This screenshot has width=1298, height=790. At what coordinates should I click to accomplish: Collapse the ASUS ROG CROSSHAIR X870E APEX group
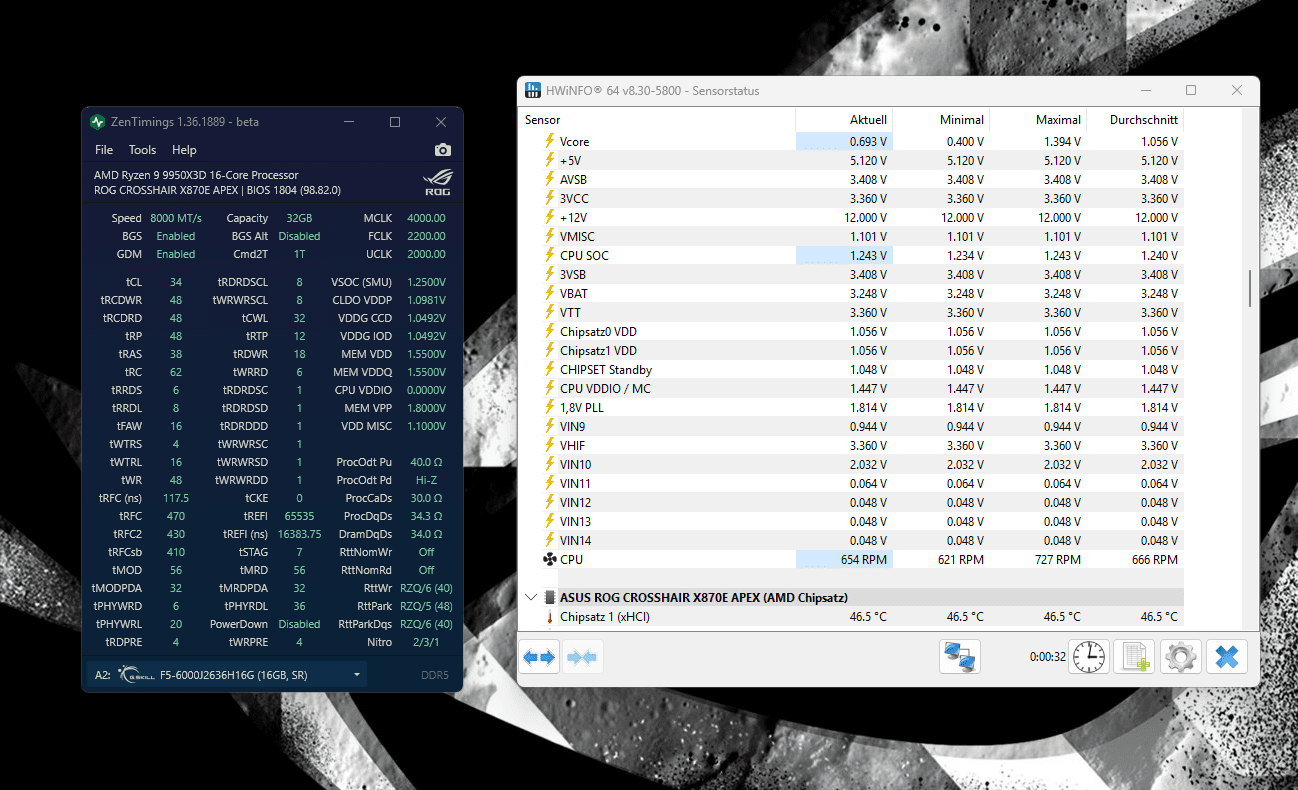(x=531, y=597)
